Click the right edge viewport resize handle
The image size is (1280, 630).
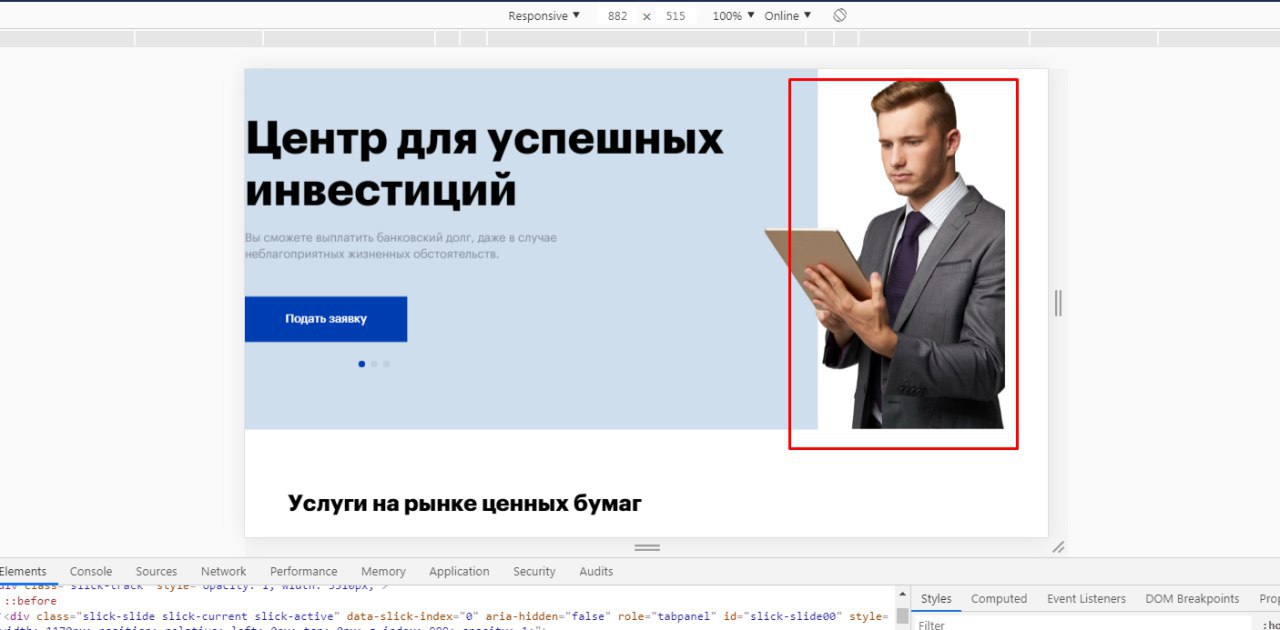(1058, 303)
